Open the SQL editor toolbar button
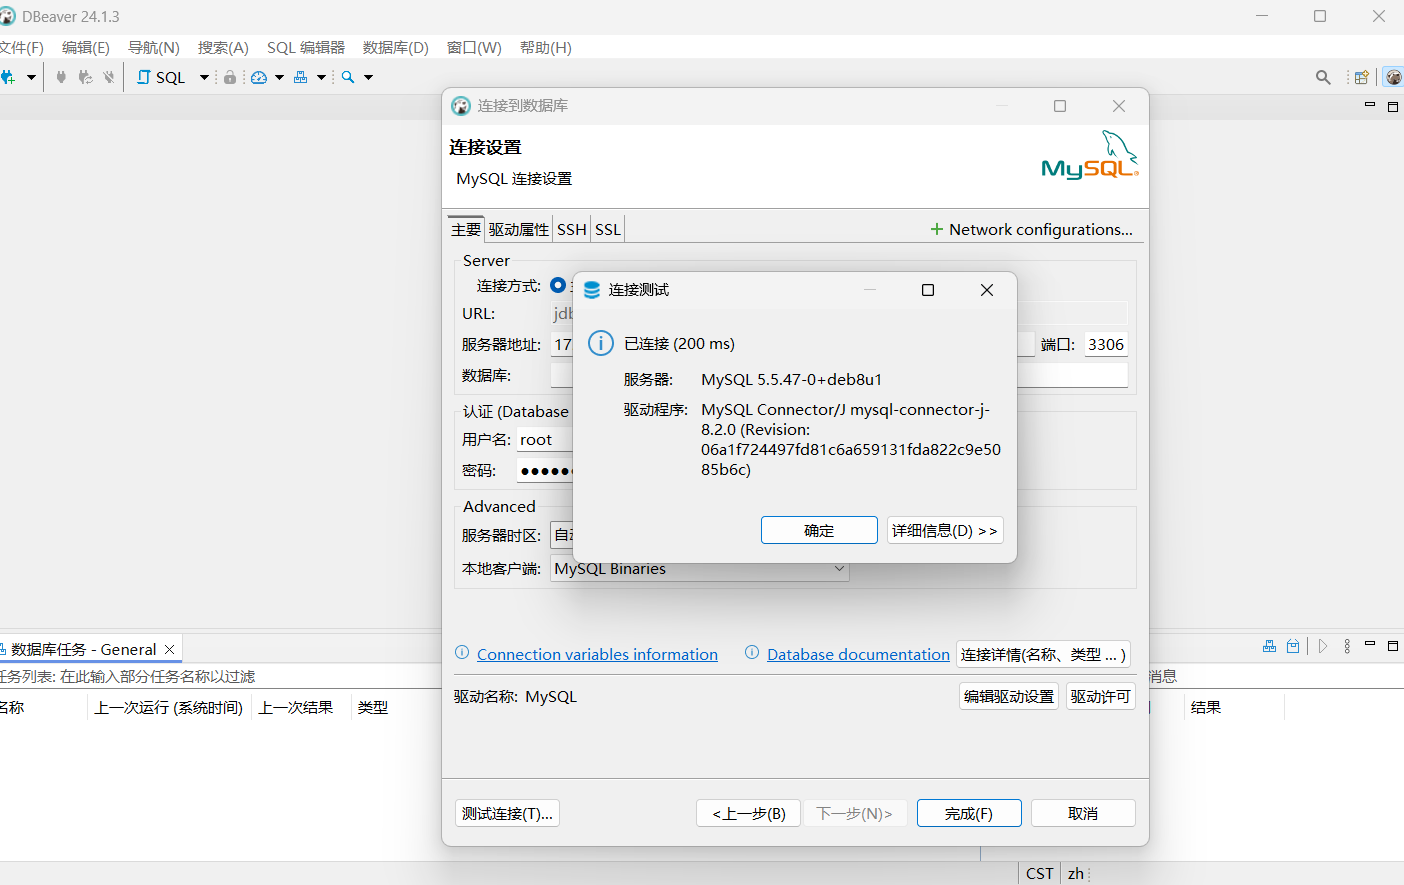This screenshot has height=885, width=1404. click(161, 77)
